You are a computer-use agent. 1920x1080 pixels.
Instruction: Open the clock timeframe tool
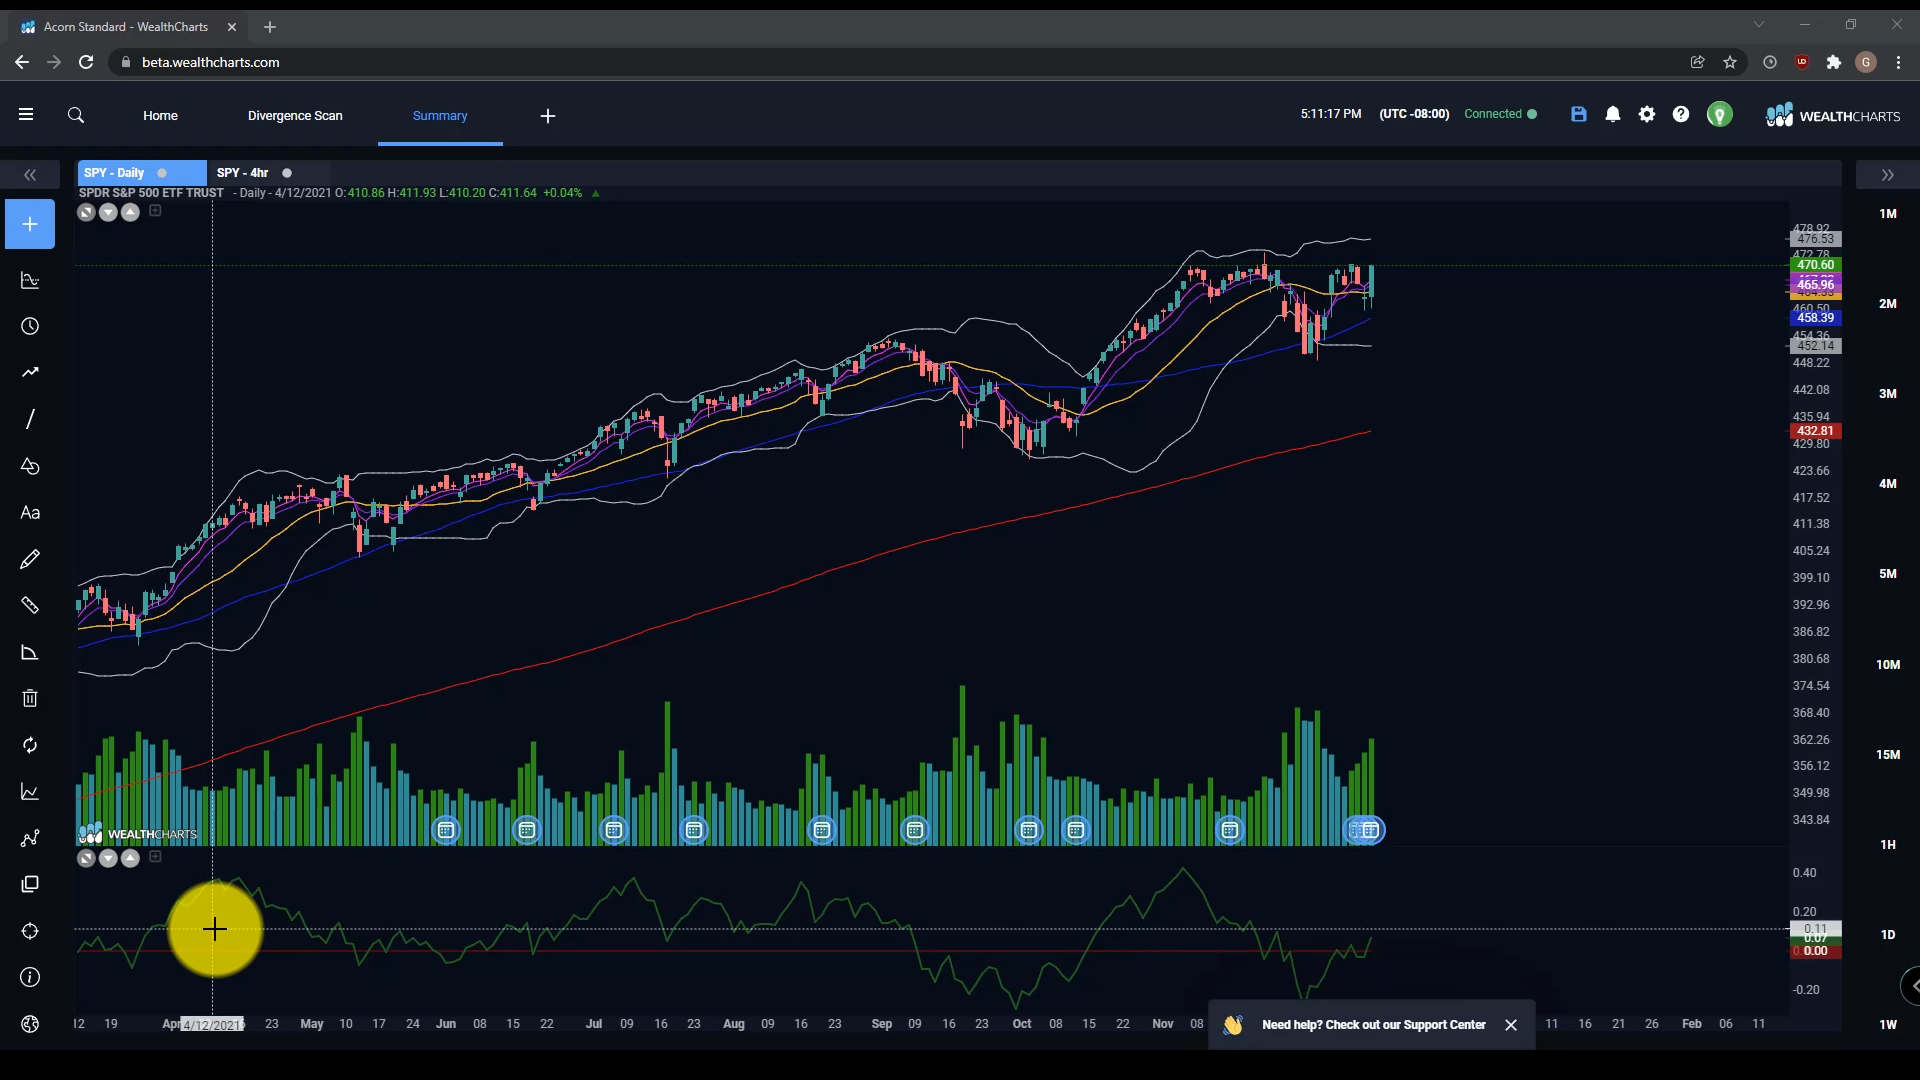pos(30,327)
